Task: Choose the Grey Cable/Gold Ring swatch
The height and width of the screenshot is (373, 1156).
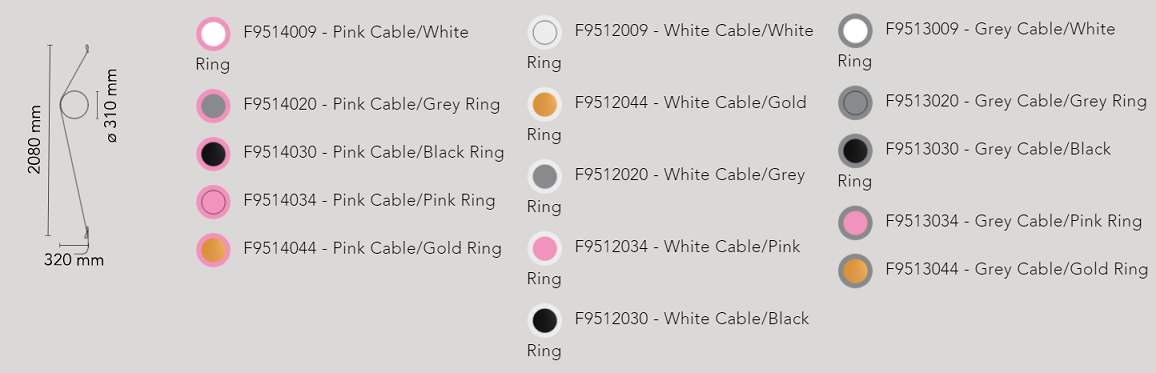Action: (855, 271)
